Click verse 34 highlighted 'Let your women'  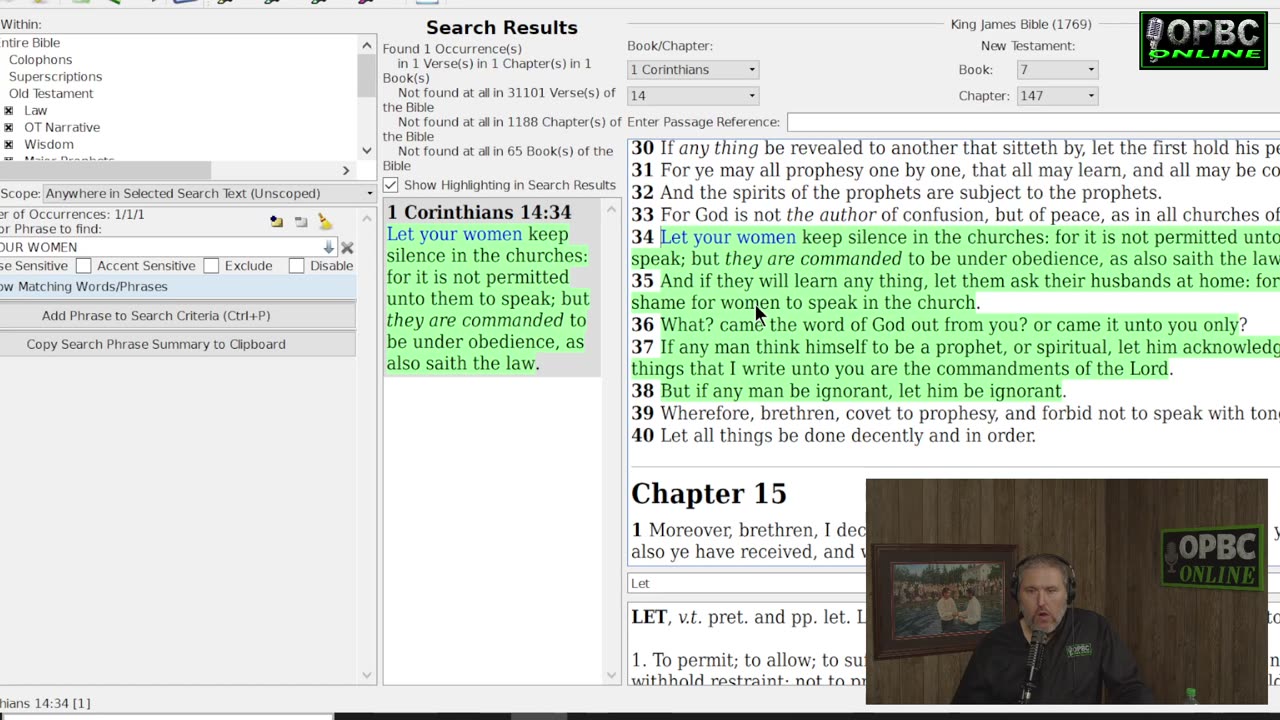pyautogui.click(x=728, y=237)
